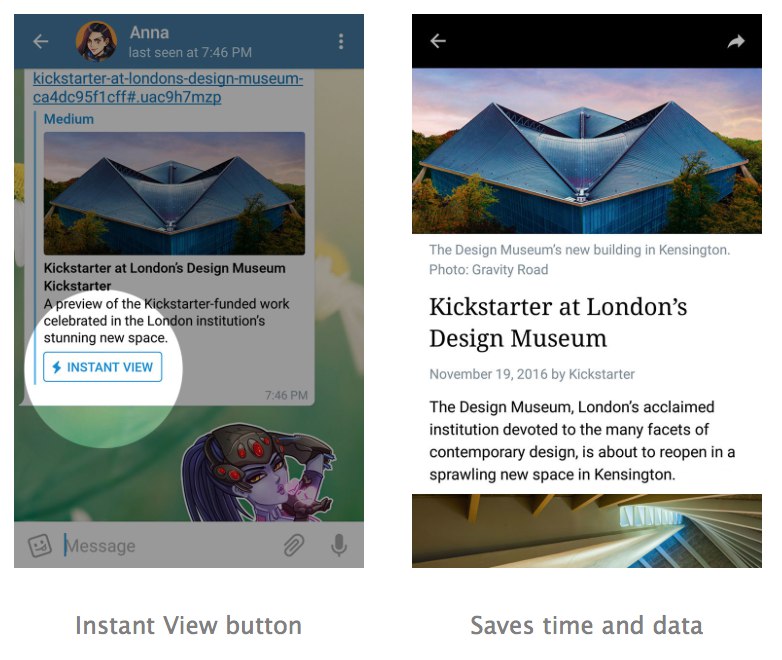Tap the microphone voice message icon
782x660 pixels.
(x=339, y=545)
